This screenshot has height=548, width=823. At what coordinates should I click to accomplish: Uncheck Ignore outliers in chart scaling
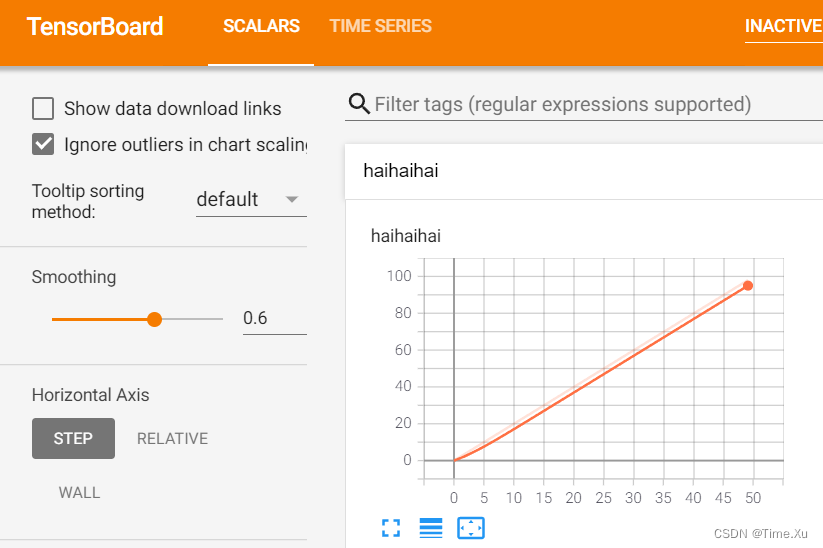point(43,144)
